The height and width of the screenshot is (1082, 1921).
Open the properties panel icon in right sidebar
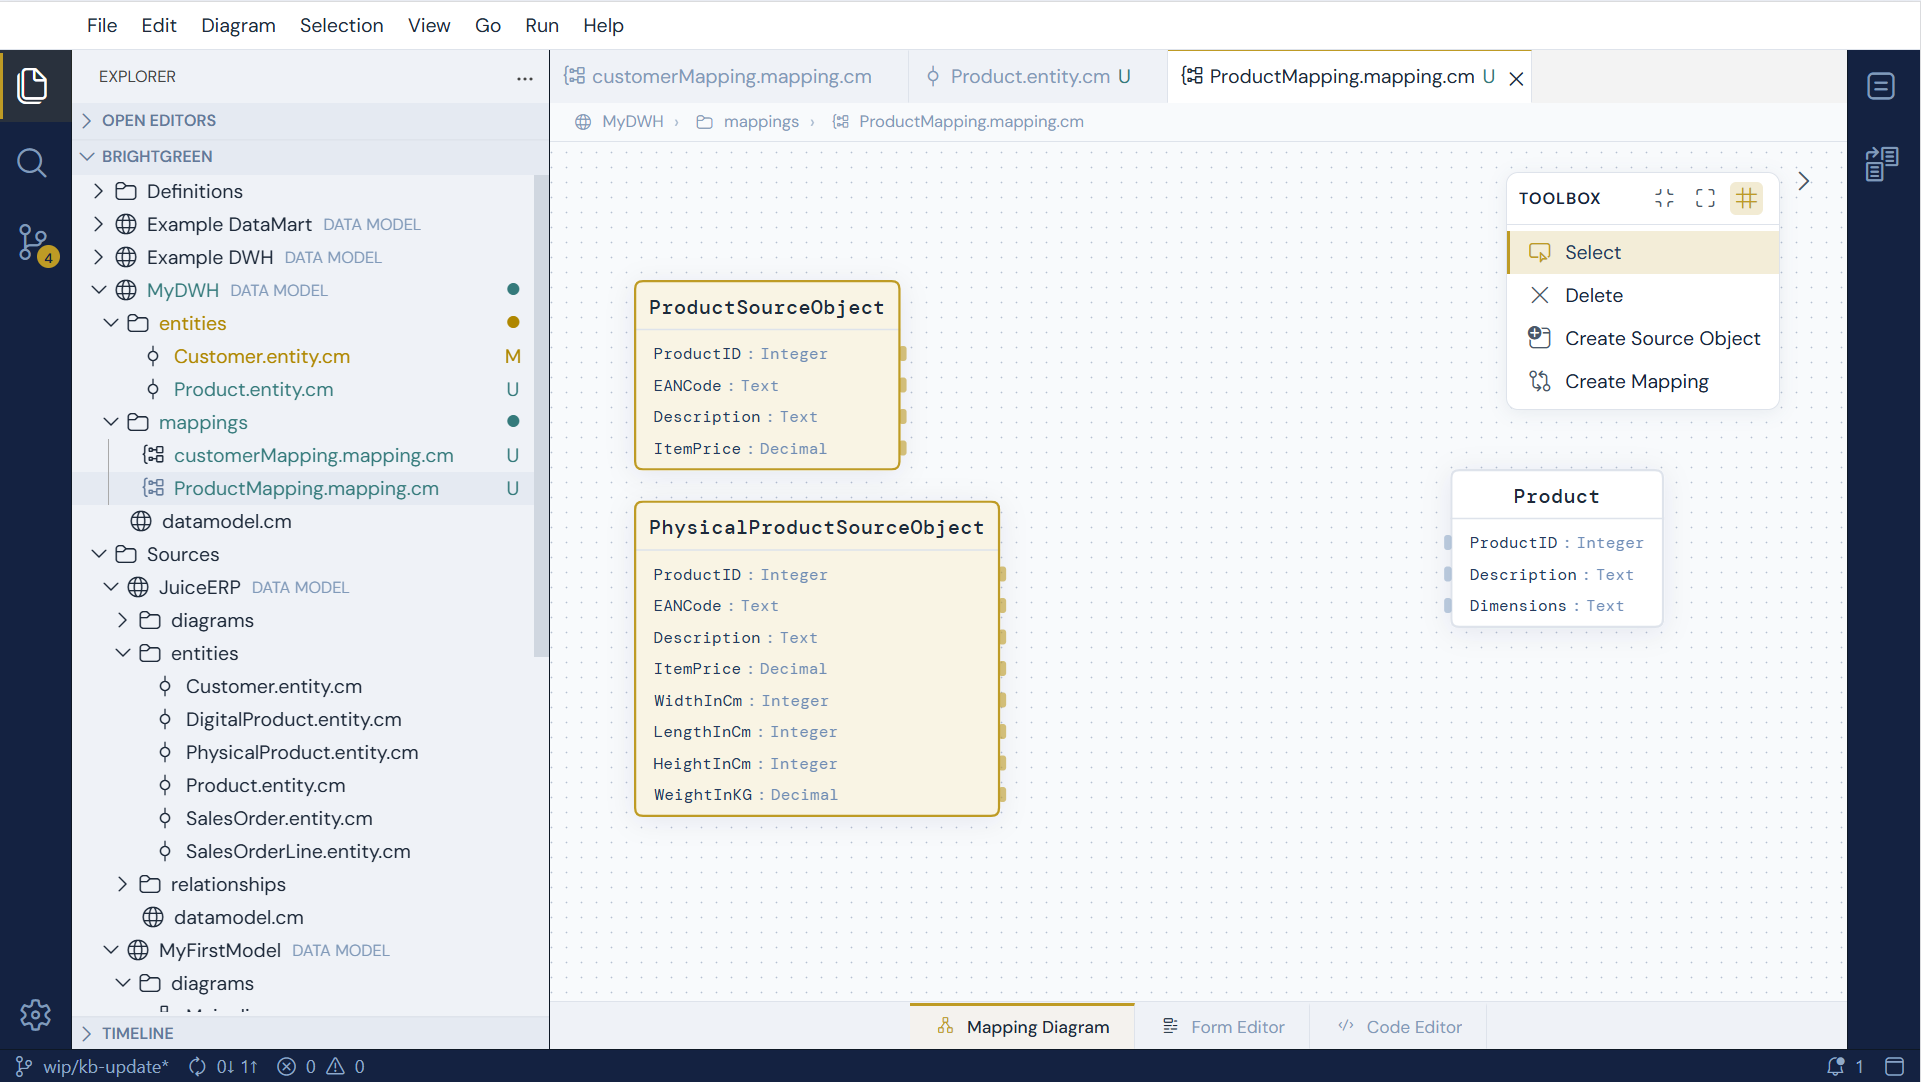(1881, 87)
